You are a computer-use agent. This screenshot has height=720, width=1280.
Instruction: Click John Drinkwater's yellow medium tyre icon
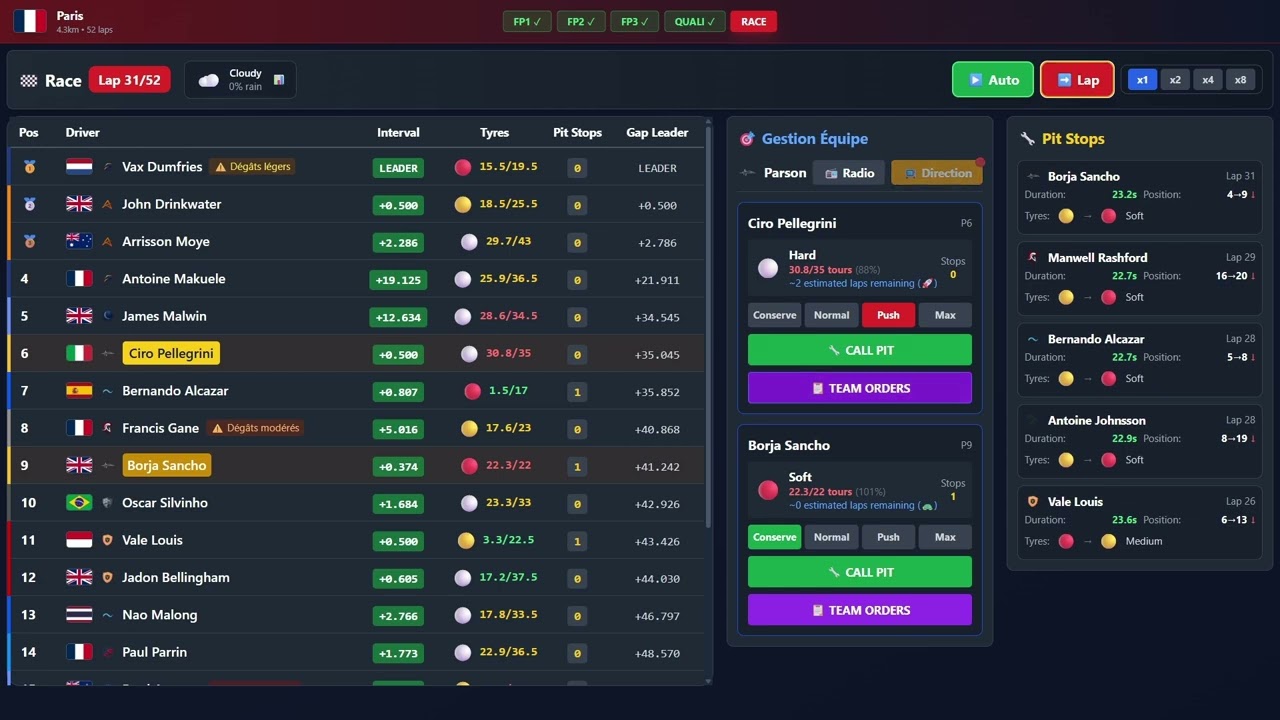pyautogui.click(x=462, y=205)
